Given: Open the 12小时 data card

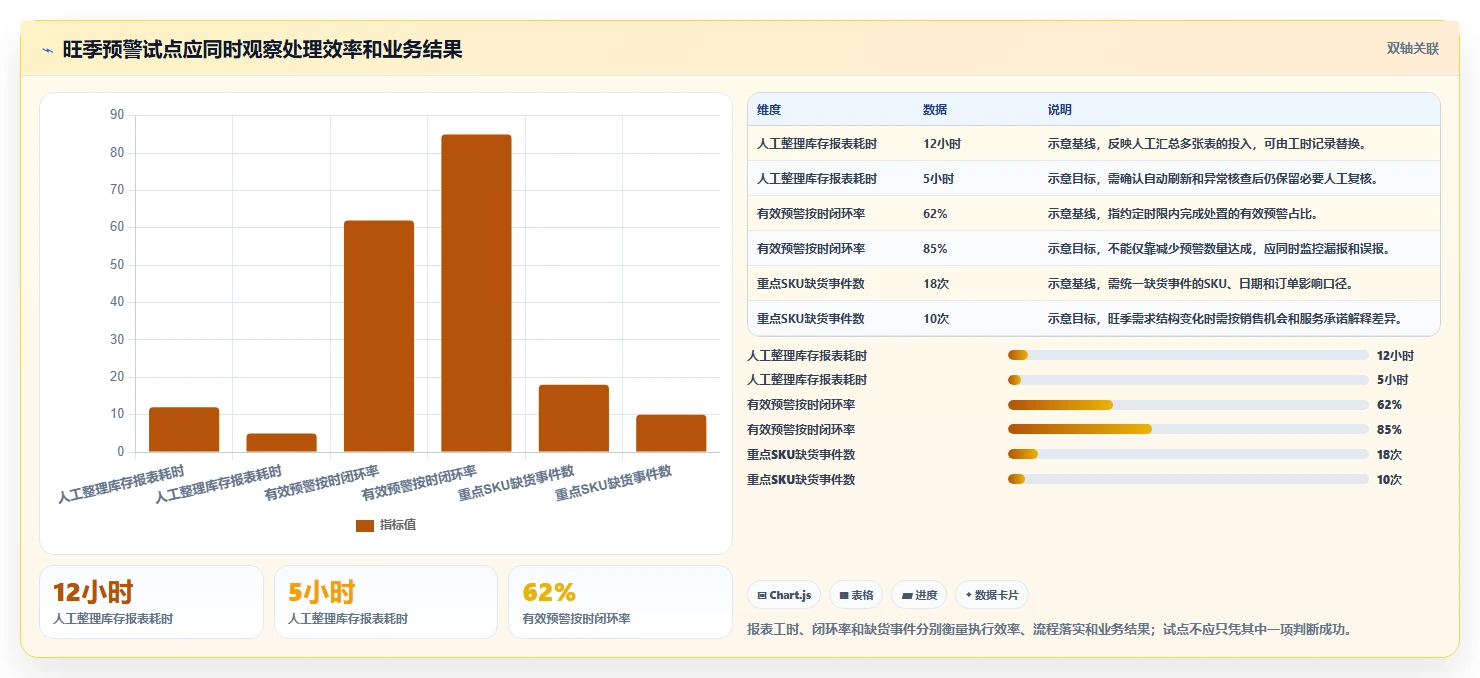Looking at the screenshot, I should [x=151, y=602].
